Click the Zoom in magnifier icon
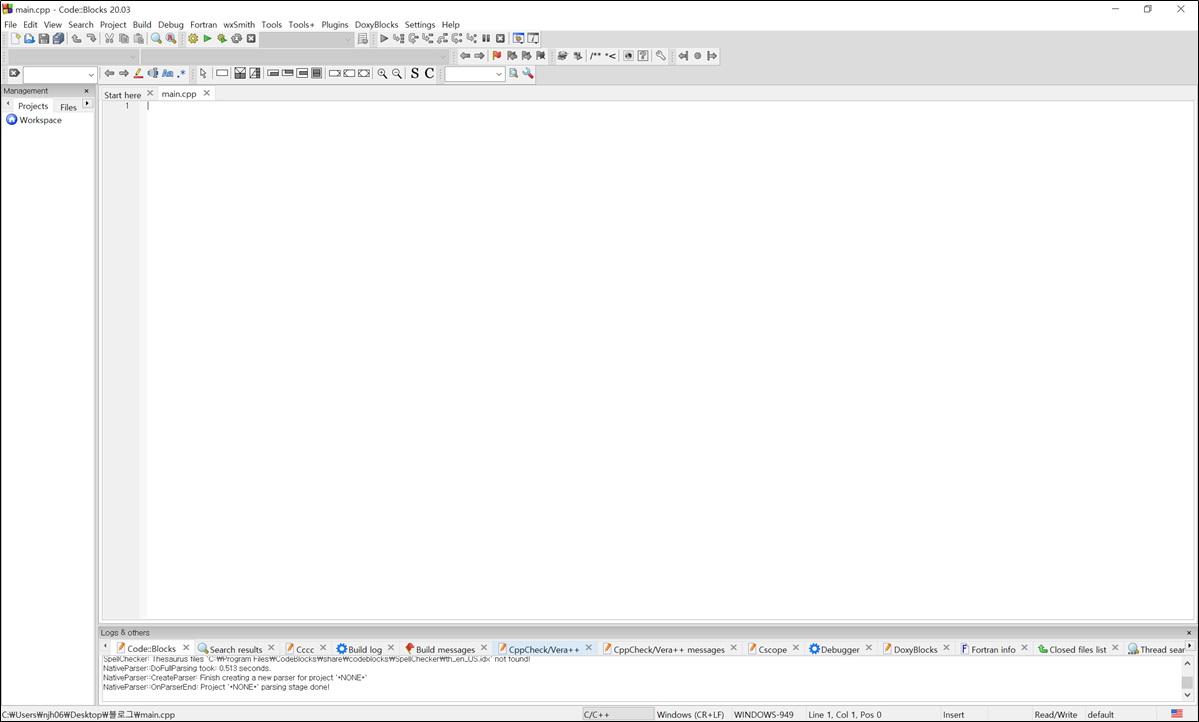1199x722 pixels. tap(382, 73)
